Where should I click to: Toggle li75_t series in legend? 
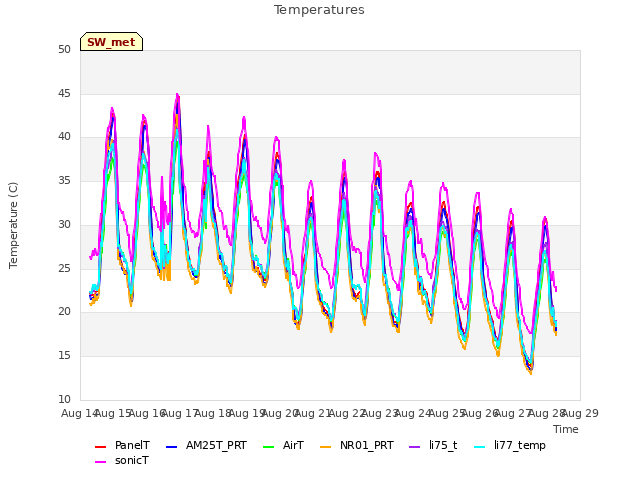pos(433,445)
